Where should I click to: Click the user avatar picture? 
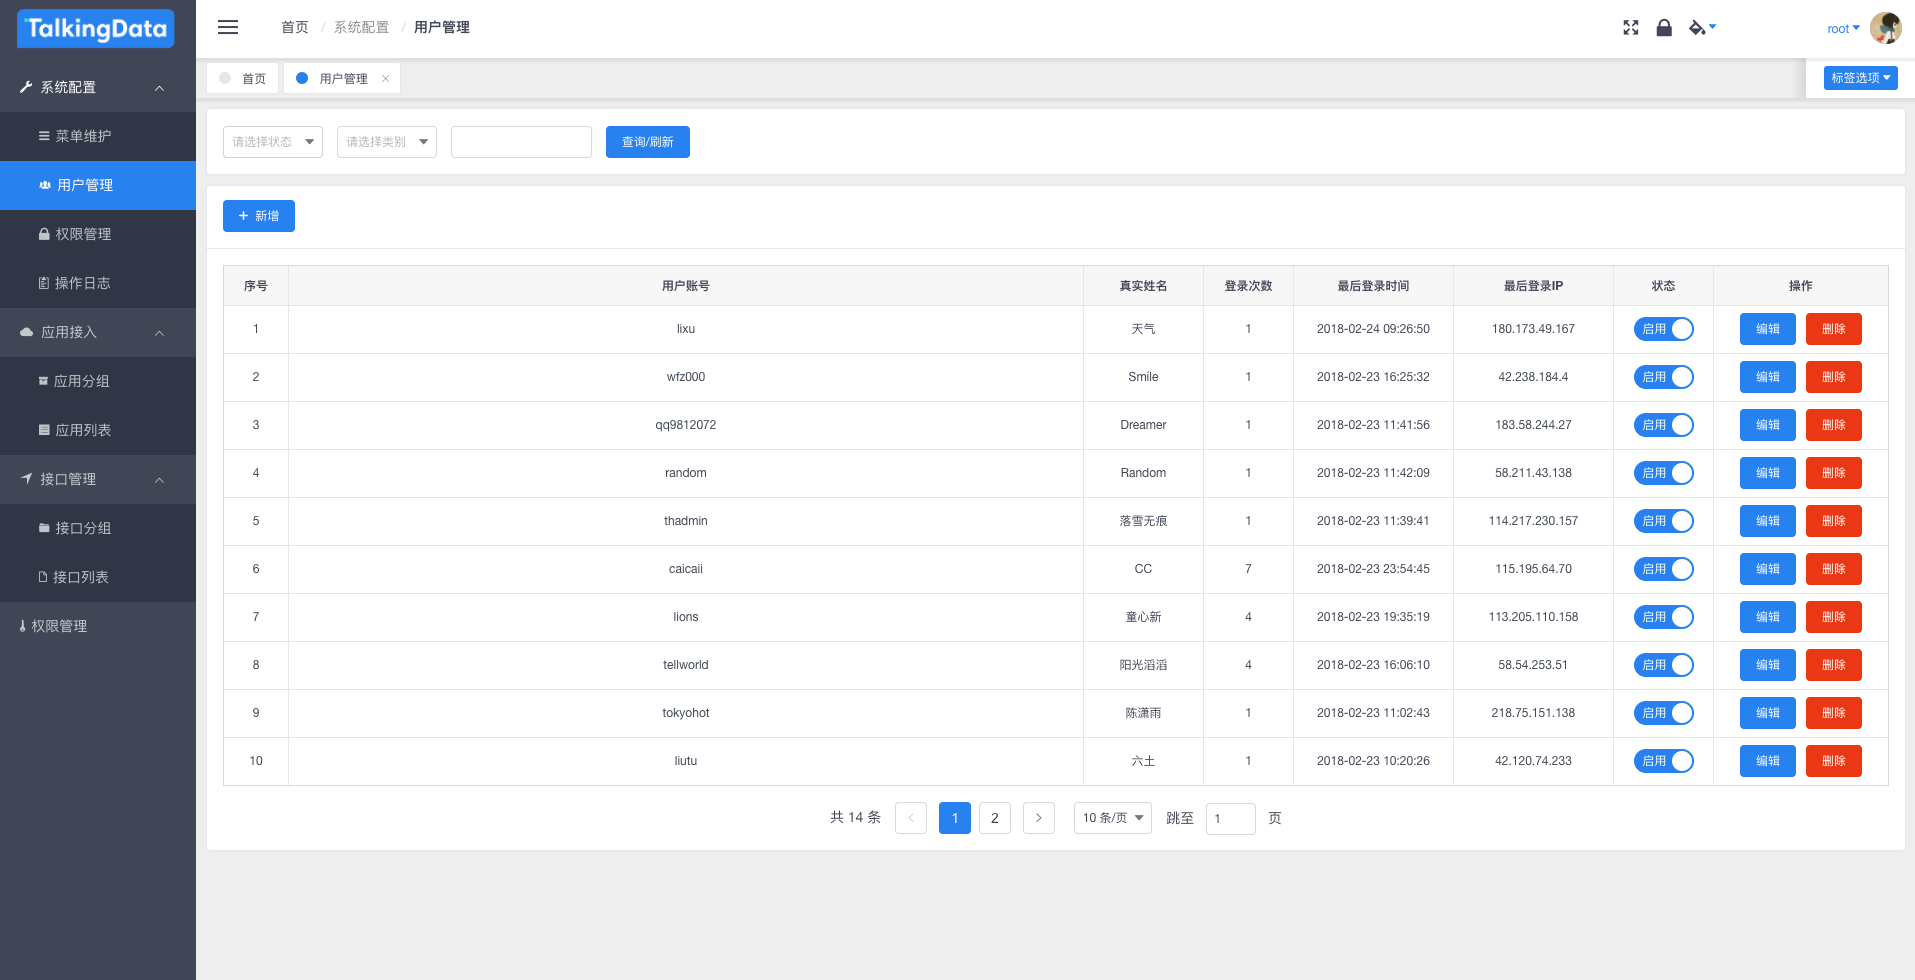[1886, 28]
